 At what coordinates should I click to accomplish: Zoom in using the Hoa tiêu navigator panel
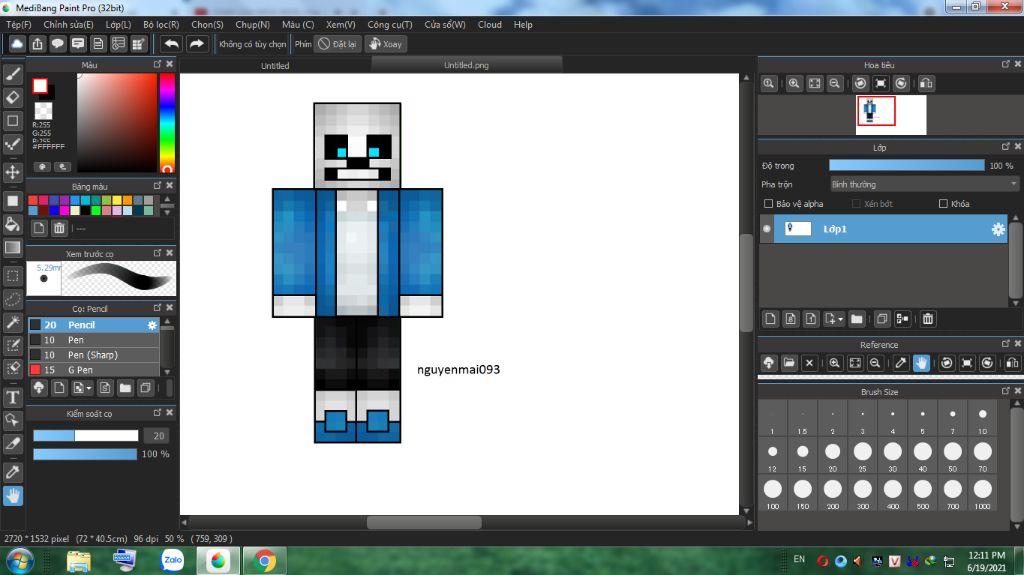tap(794, 84)
